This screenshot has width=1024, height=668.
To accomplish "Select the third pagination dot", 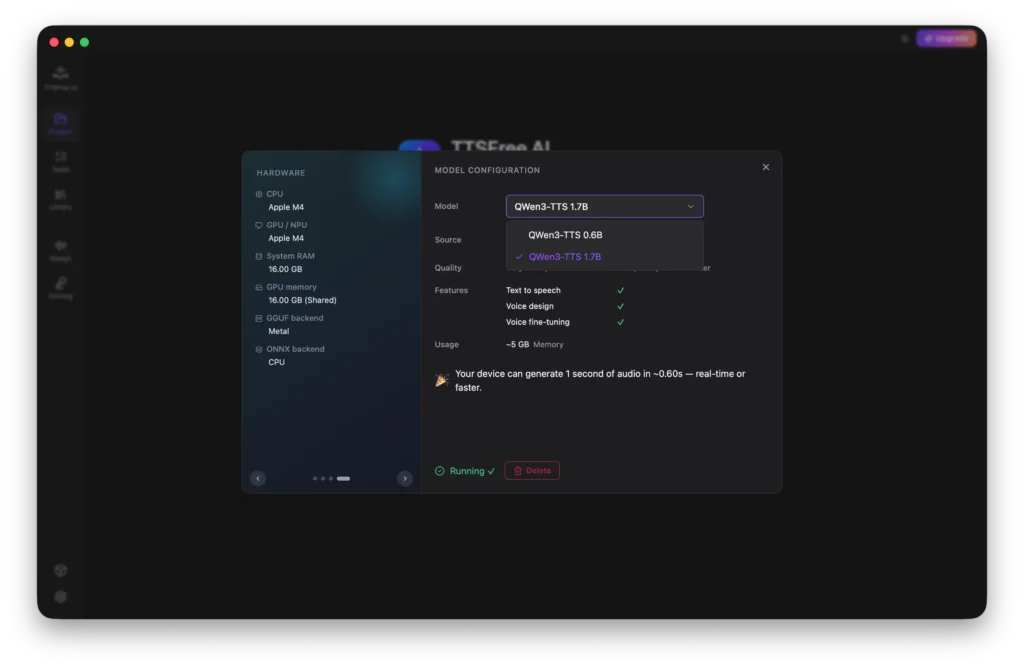I will (x=330, y=479).
